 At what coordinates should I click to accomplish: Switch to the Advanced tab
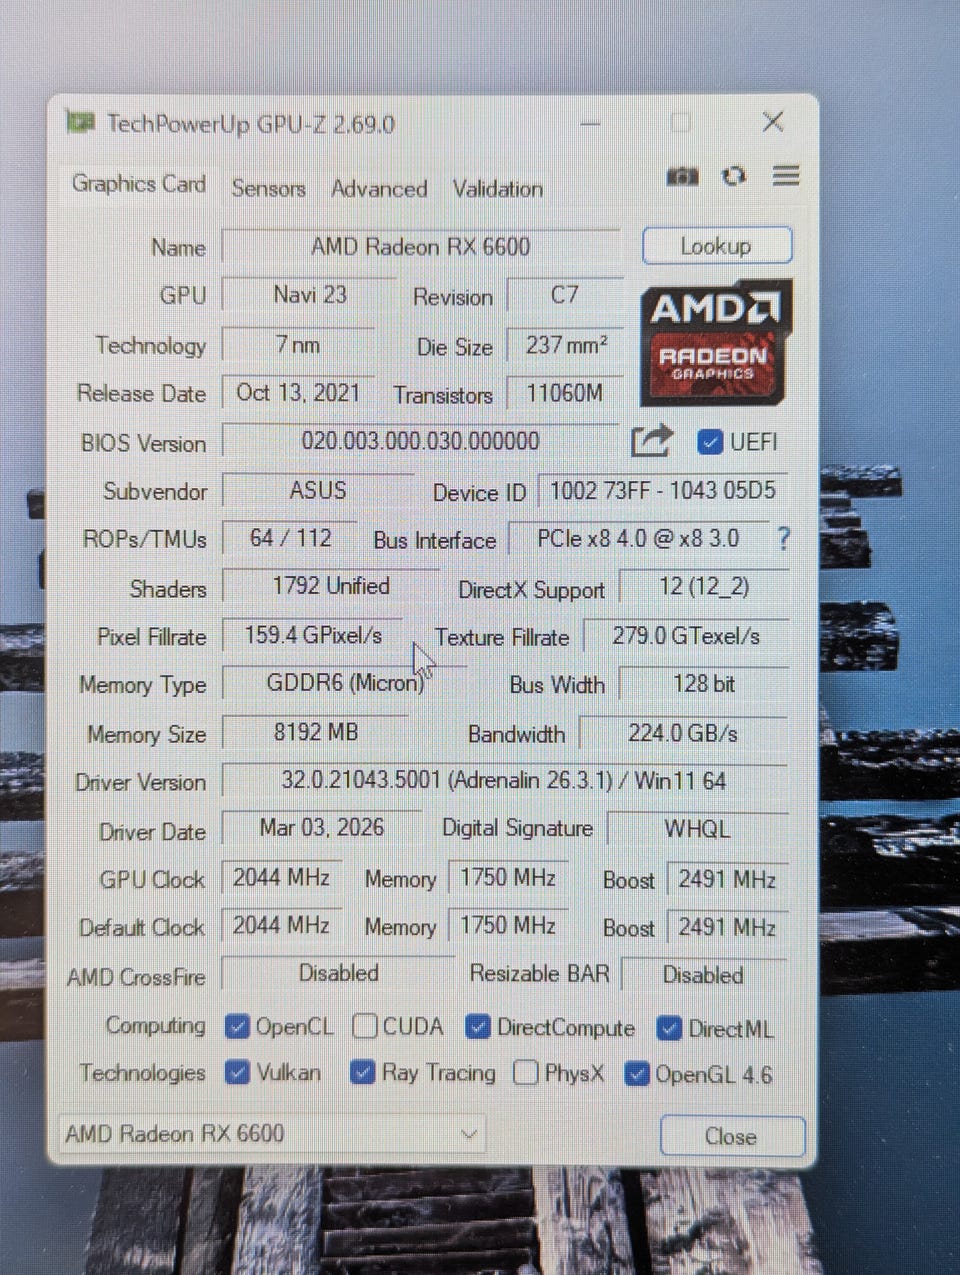click(379, 188)
